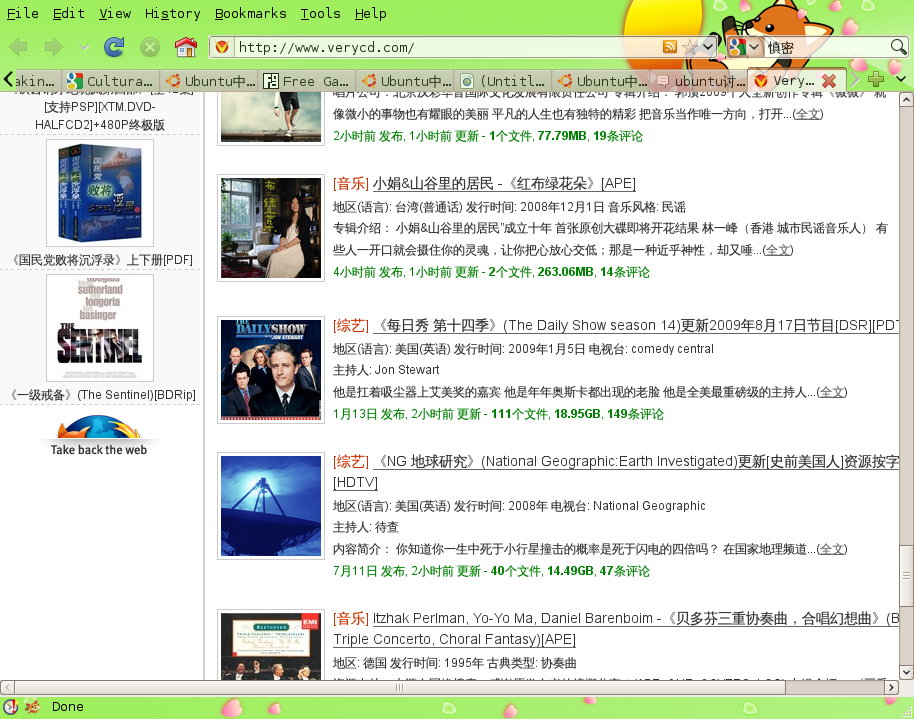Switch to the Free Ga... tab
This screenshot has width=914, height=719.
pyautogui.click(x=307, y=80)
